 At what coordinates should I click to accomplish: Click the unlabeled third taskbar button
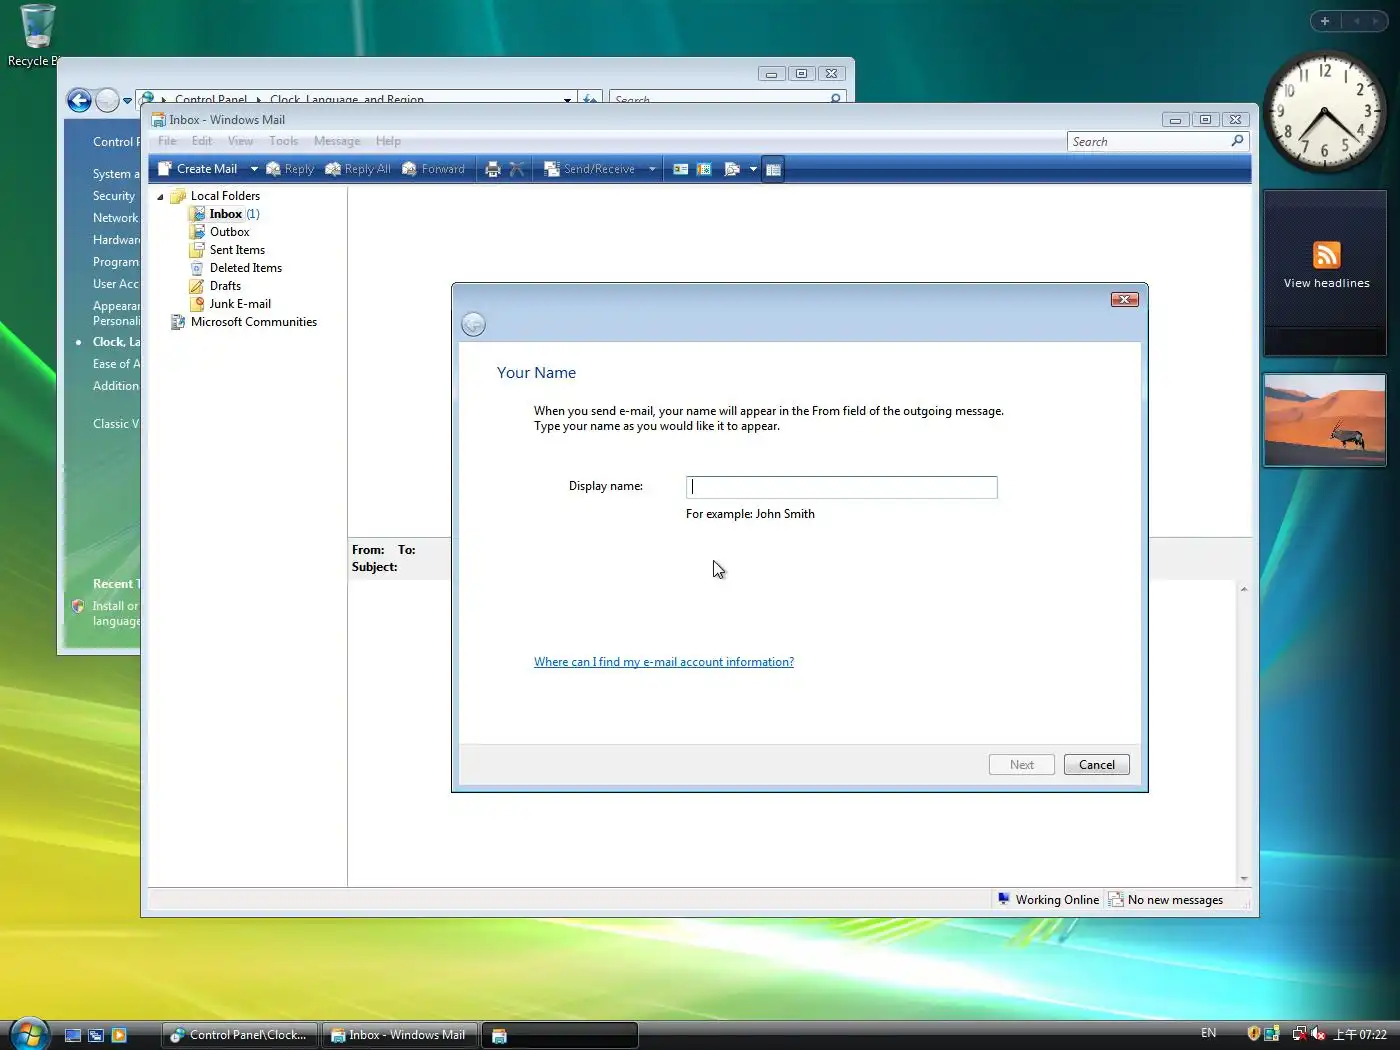click(560, 1035)
